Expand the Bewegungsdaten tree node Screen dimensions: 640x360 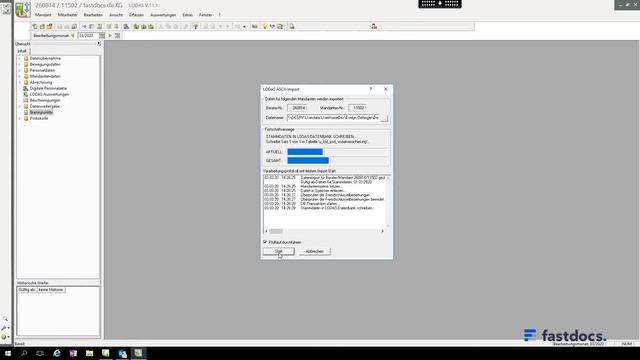point(20,64)
